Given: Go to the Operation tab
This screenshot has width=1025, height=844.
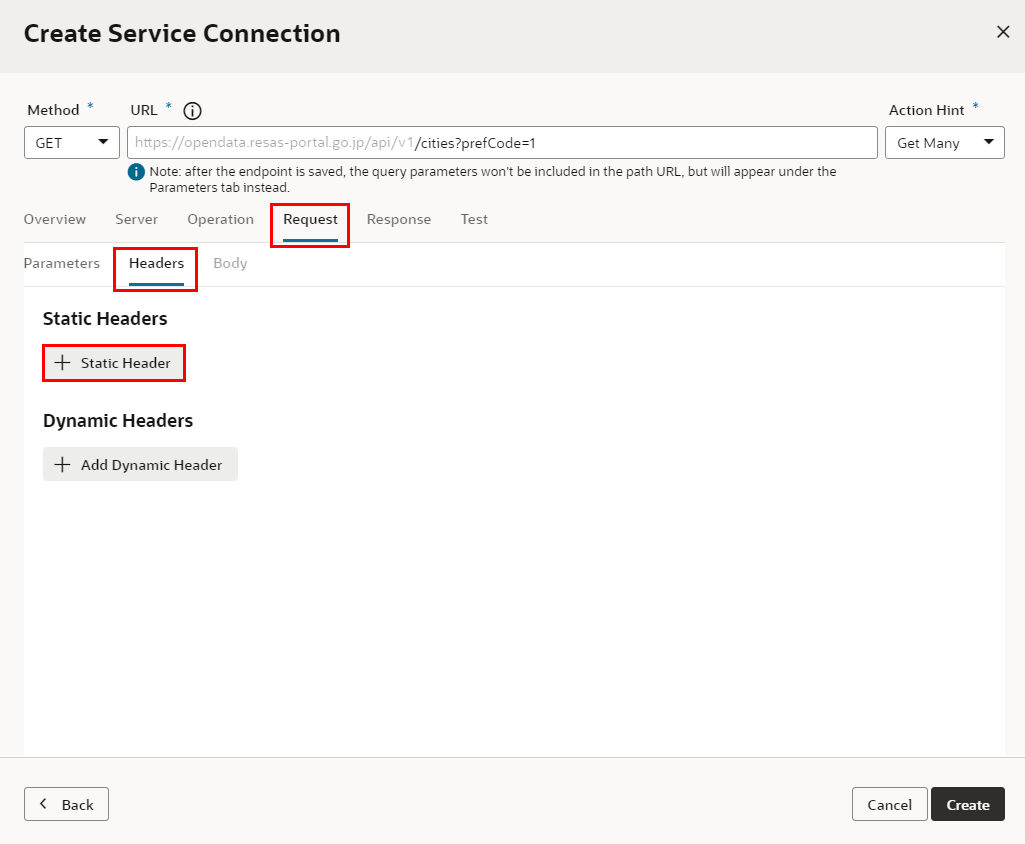Looking at the screenshot, I should (x=220, y=219).
